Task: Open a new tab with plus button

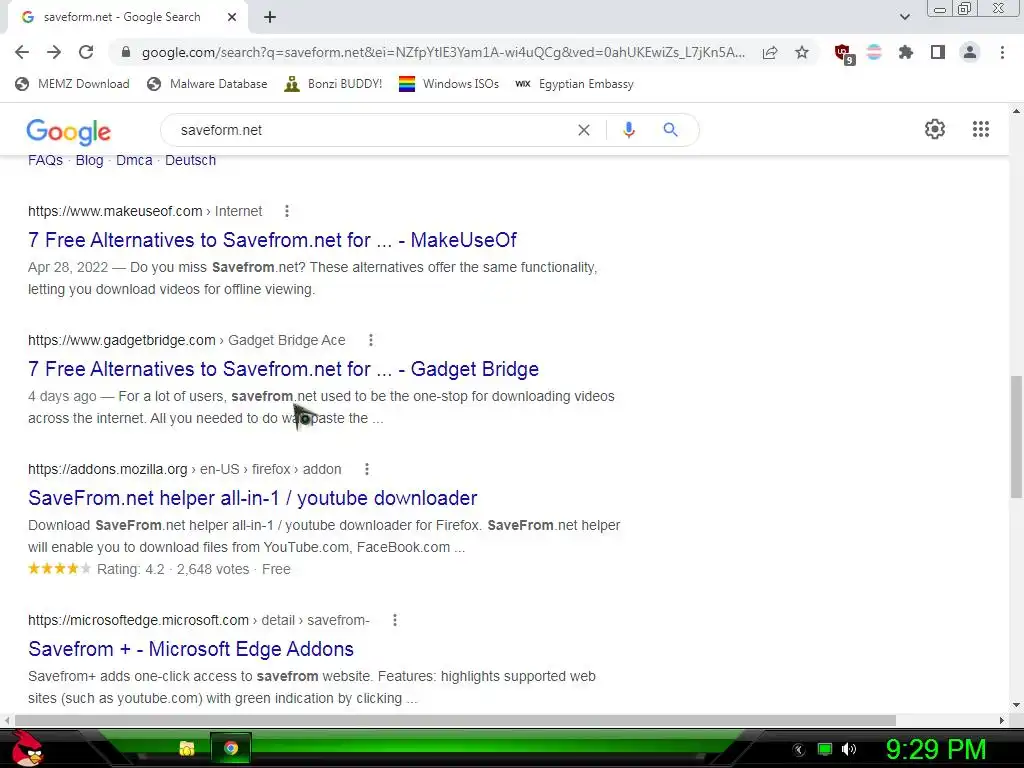Action: (270, 17)
